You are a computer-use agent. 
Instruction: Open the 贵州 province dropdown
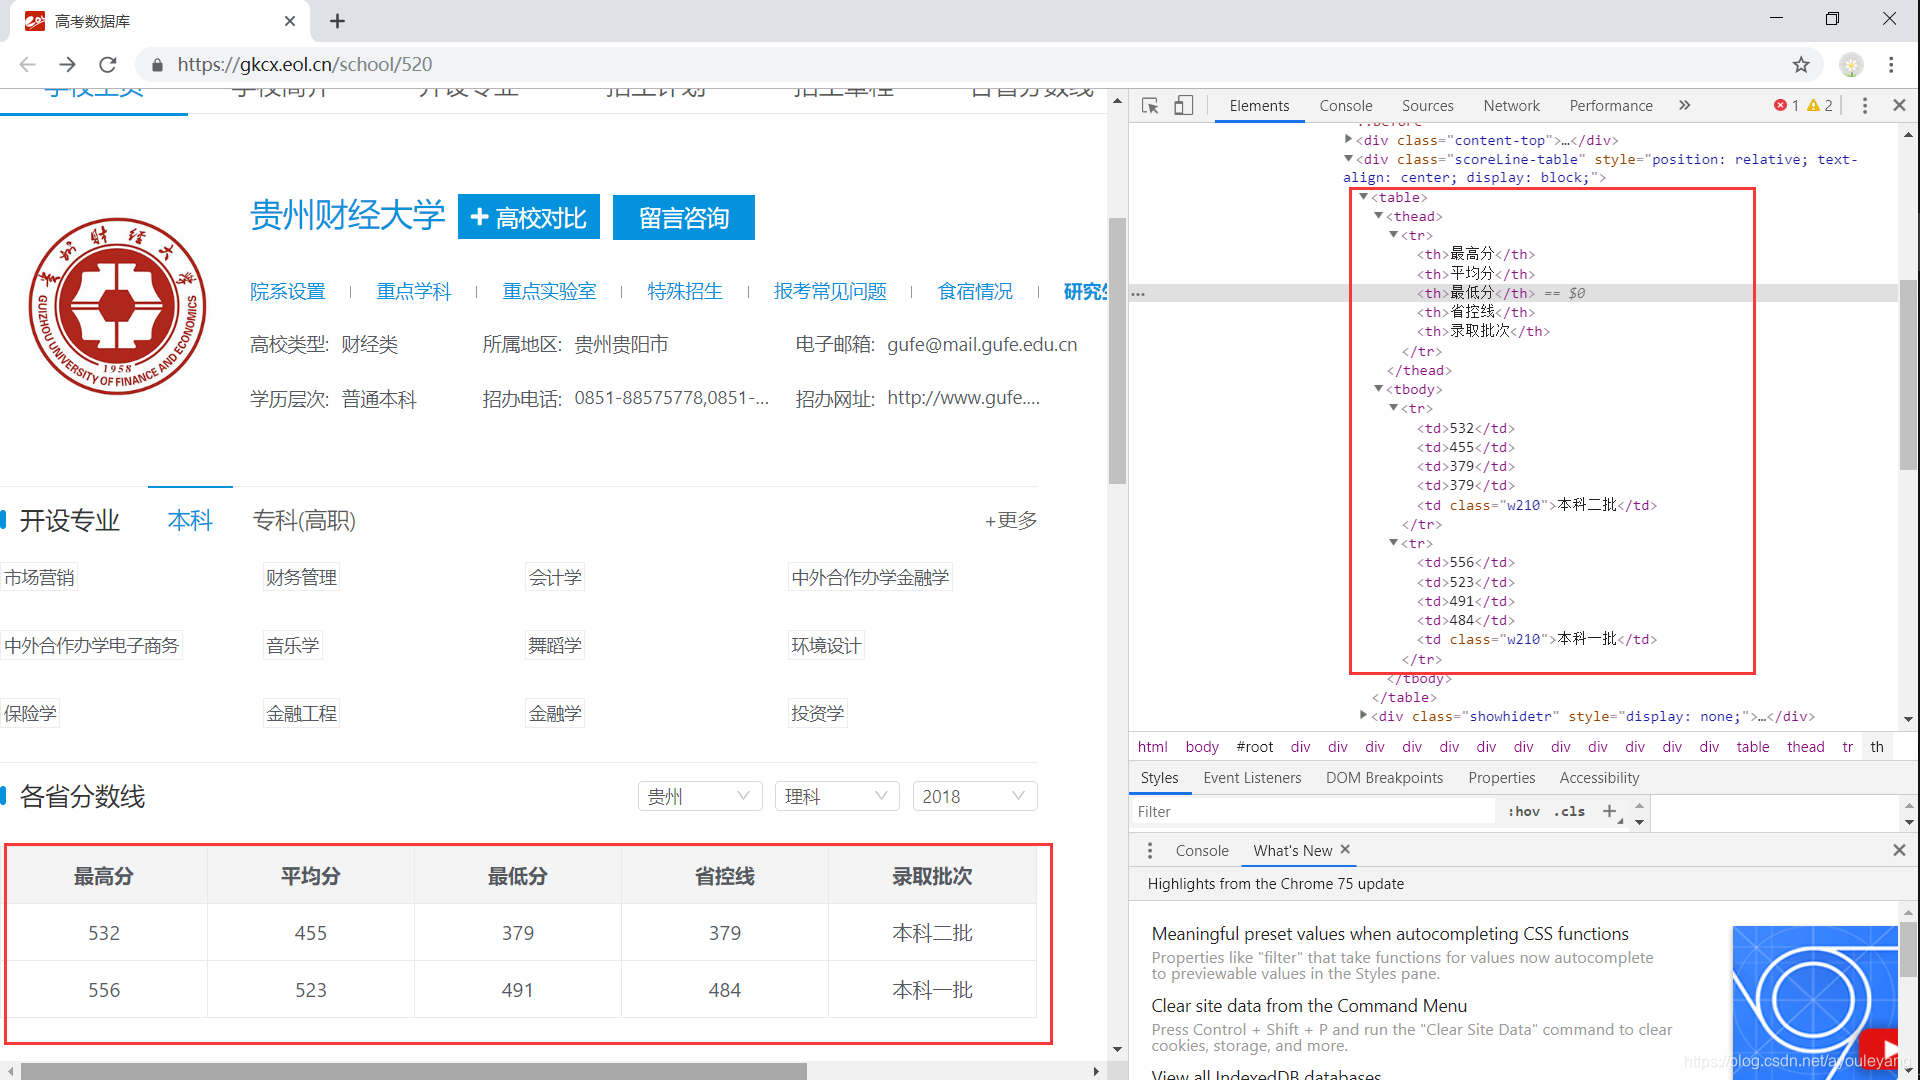click(x=700, y=796)
